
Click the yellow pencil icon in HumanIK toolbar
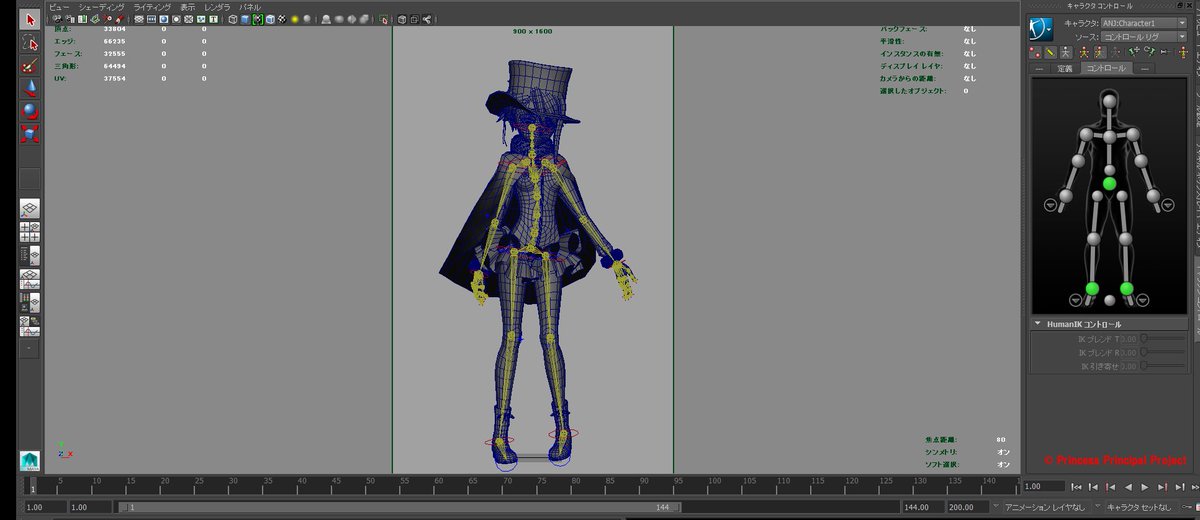point(1050,52)
